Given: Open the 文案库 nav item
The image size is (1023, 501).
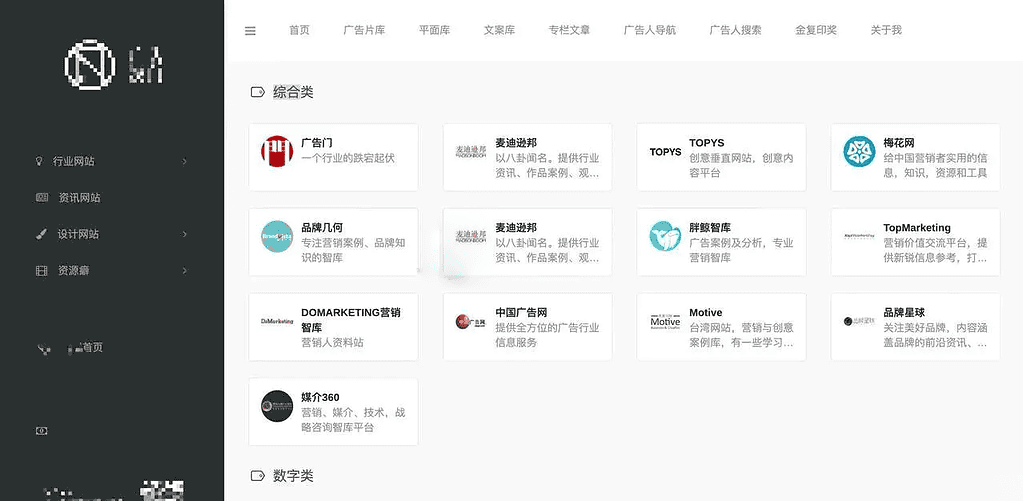Looking at the screenshot, I should coord(499,30).
